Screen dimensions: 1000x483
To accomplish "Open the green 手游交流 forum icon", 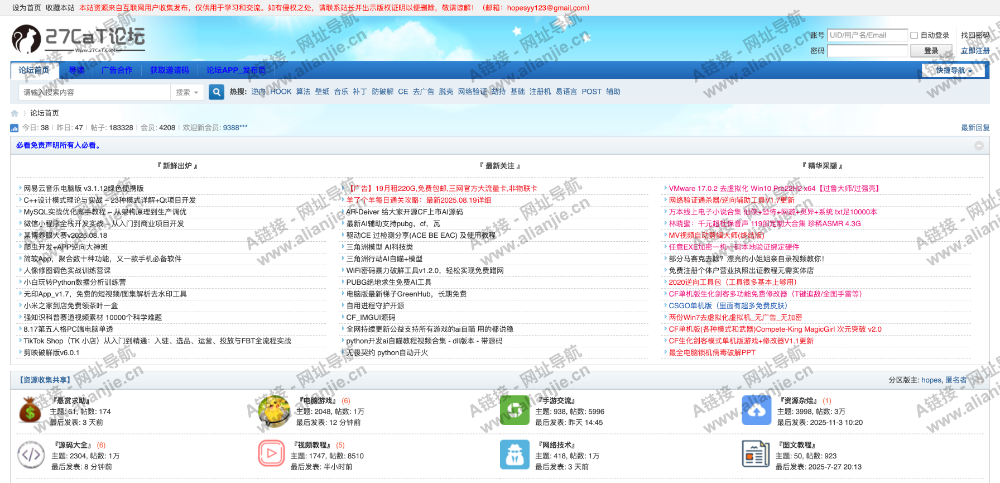I will [516, 410].
